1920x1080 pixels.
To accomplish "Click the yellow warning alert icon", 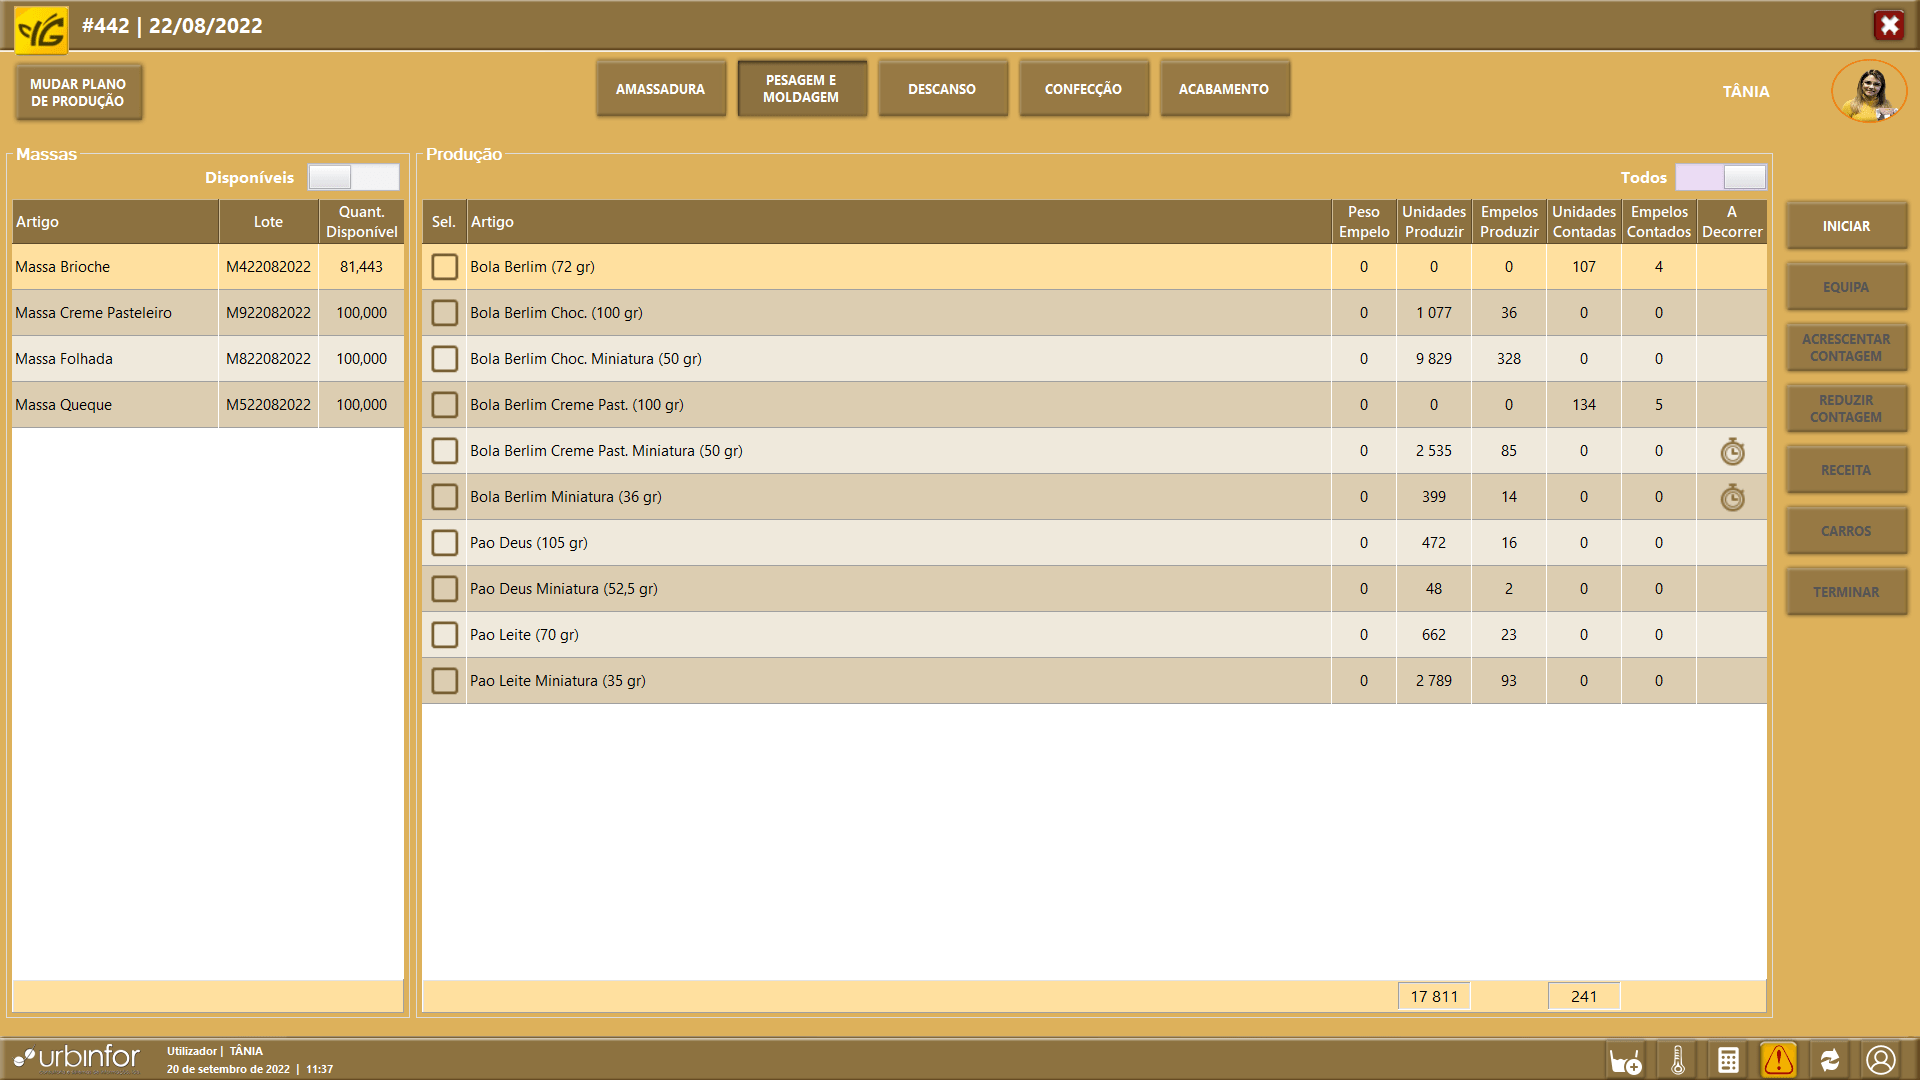I will click(x=1779, y=1060).
